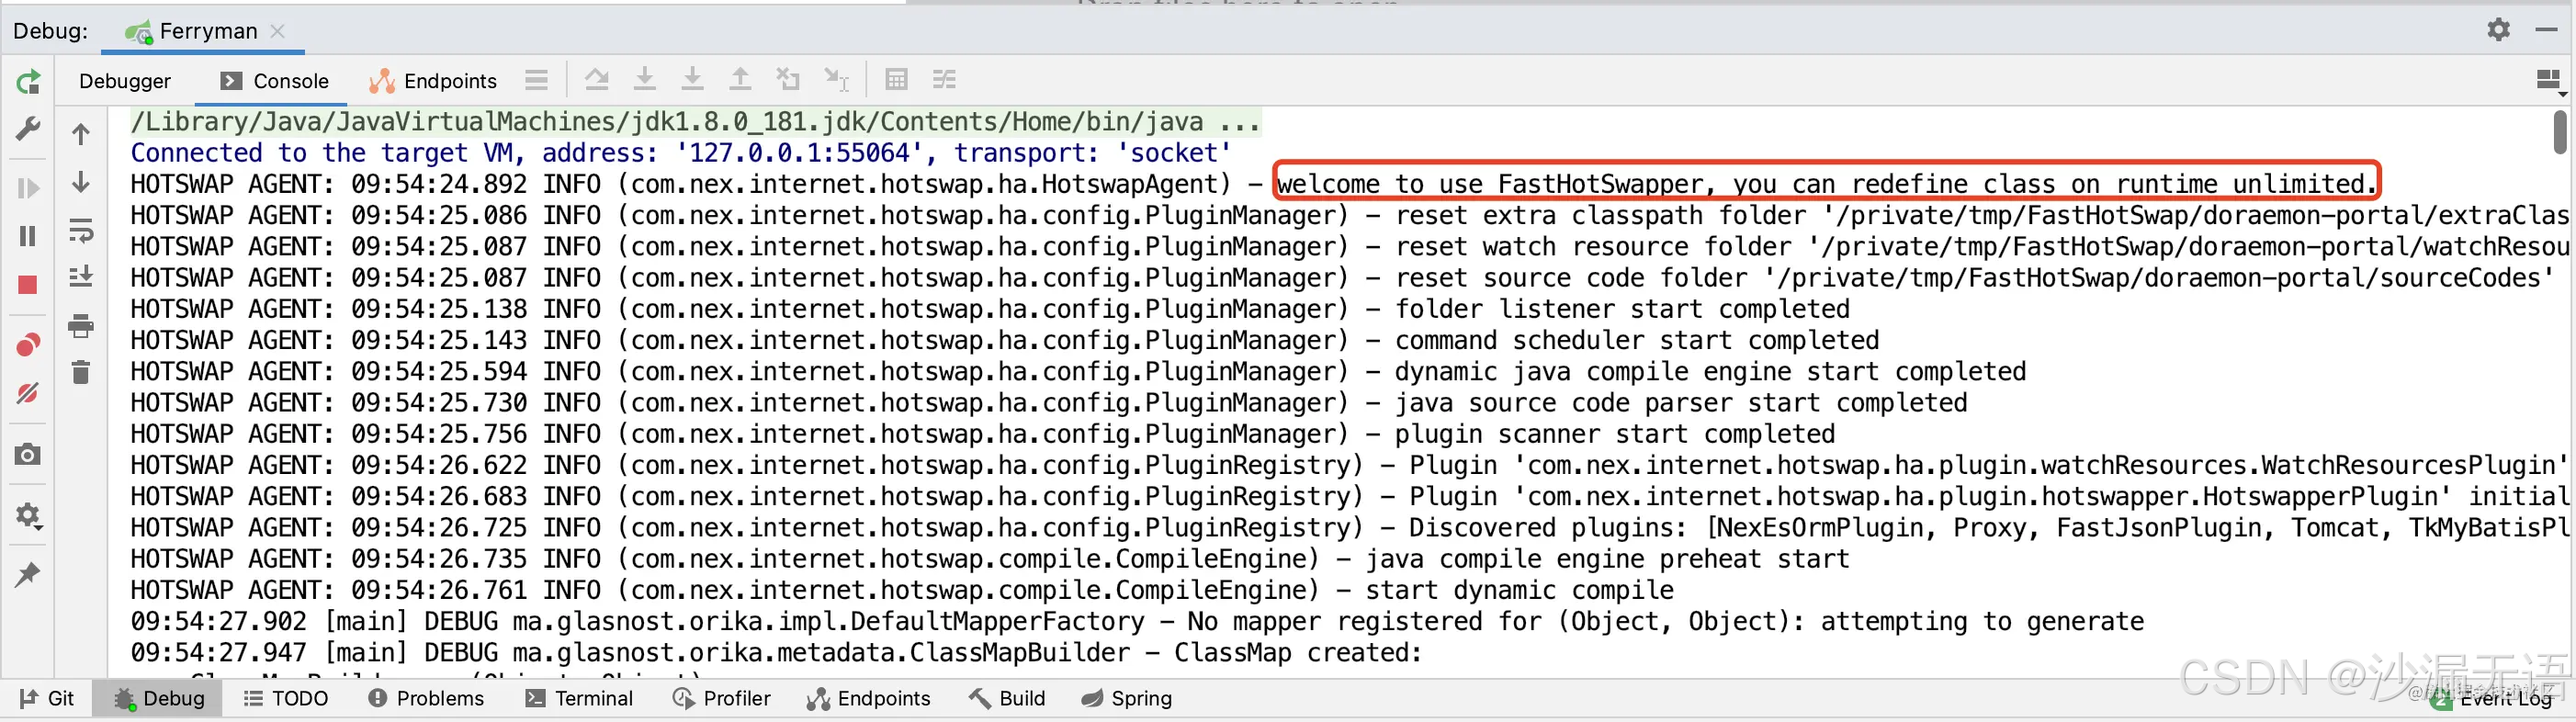Click 'plugin scanner start completed' log line
2576x722 pixels.
[x=983, y=434]
